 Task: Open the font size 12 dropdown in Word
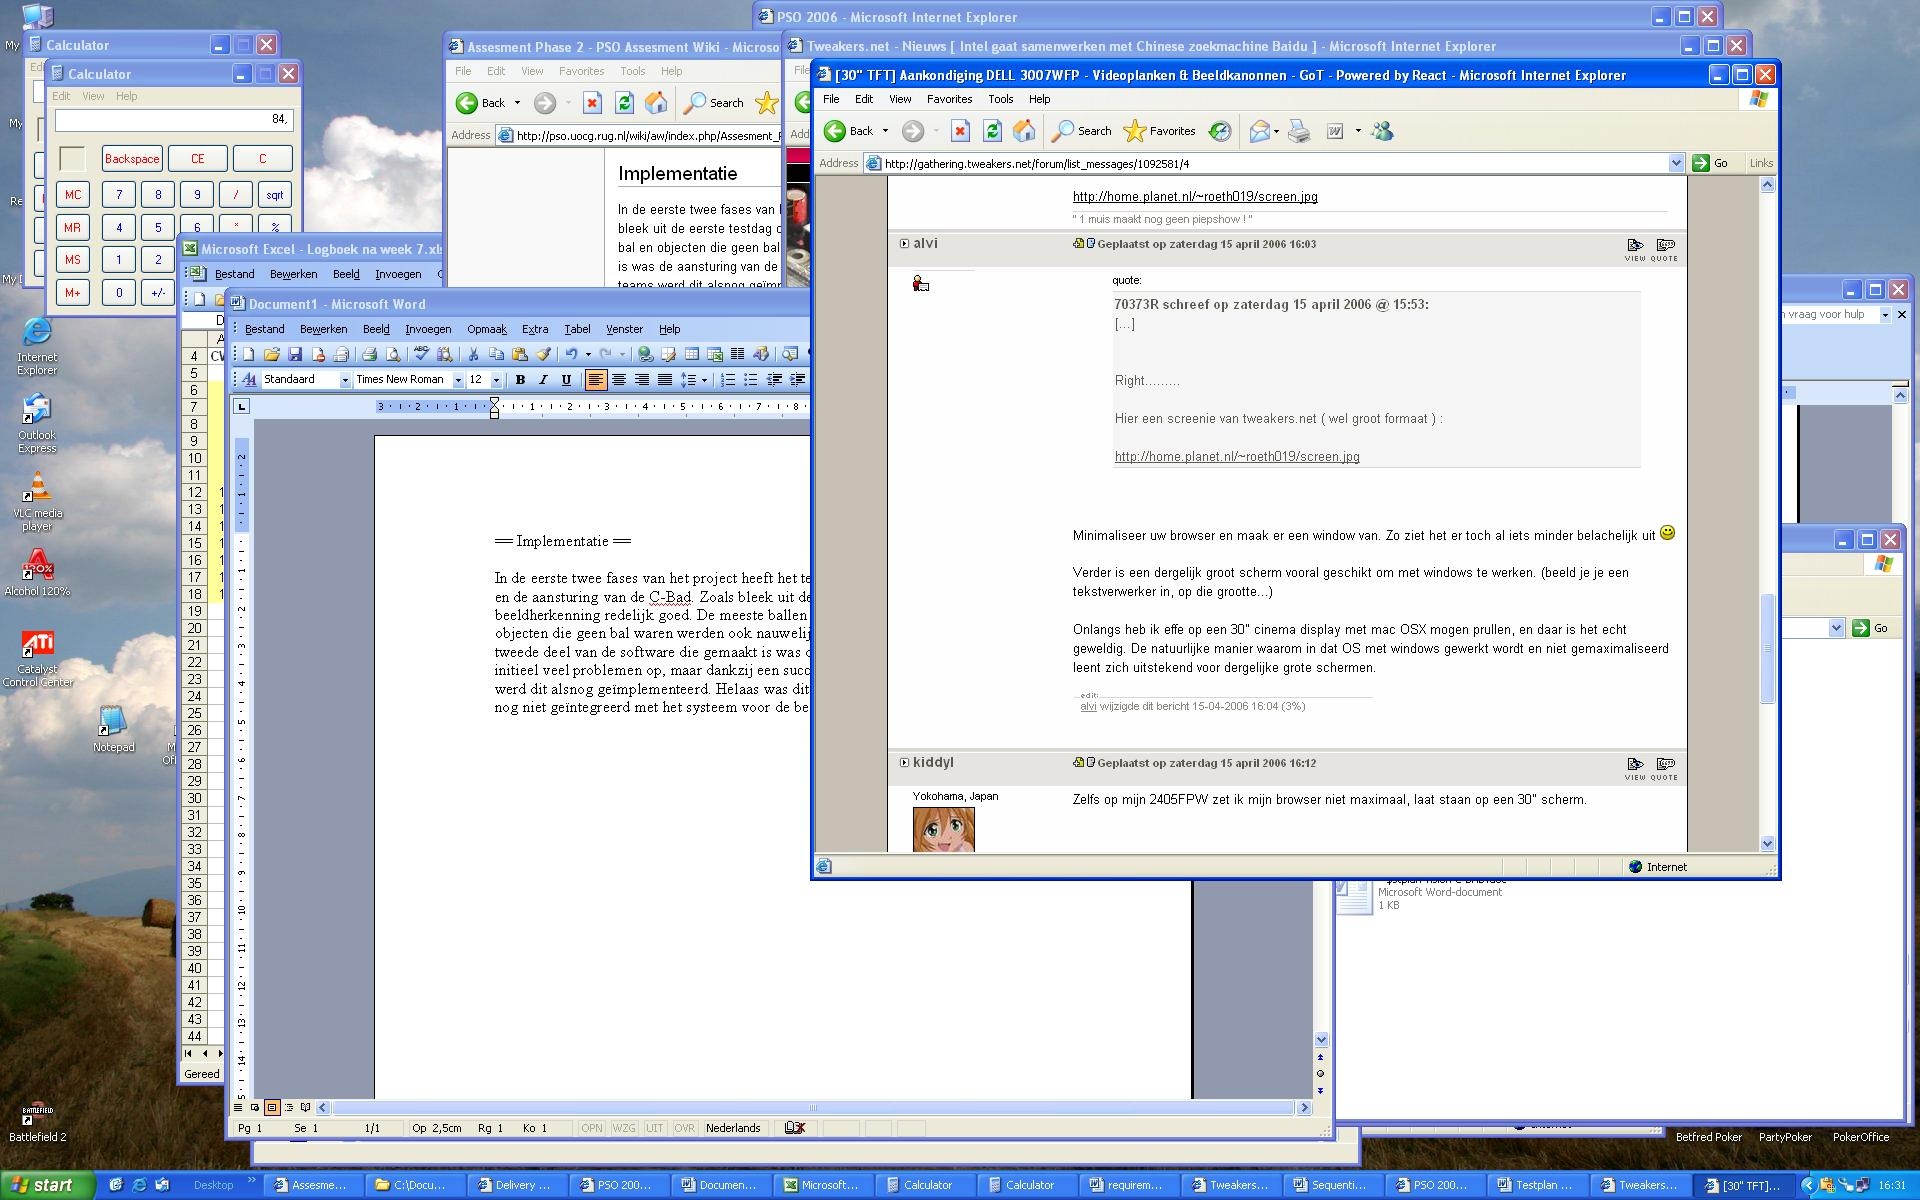point(496,380)
